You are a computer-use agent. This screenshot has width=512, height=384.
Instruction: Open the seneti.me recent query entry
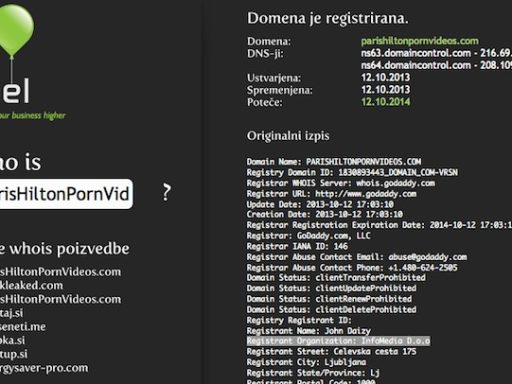23,326
